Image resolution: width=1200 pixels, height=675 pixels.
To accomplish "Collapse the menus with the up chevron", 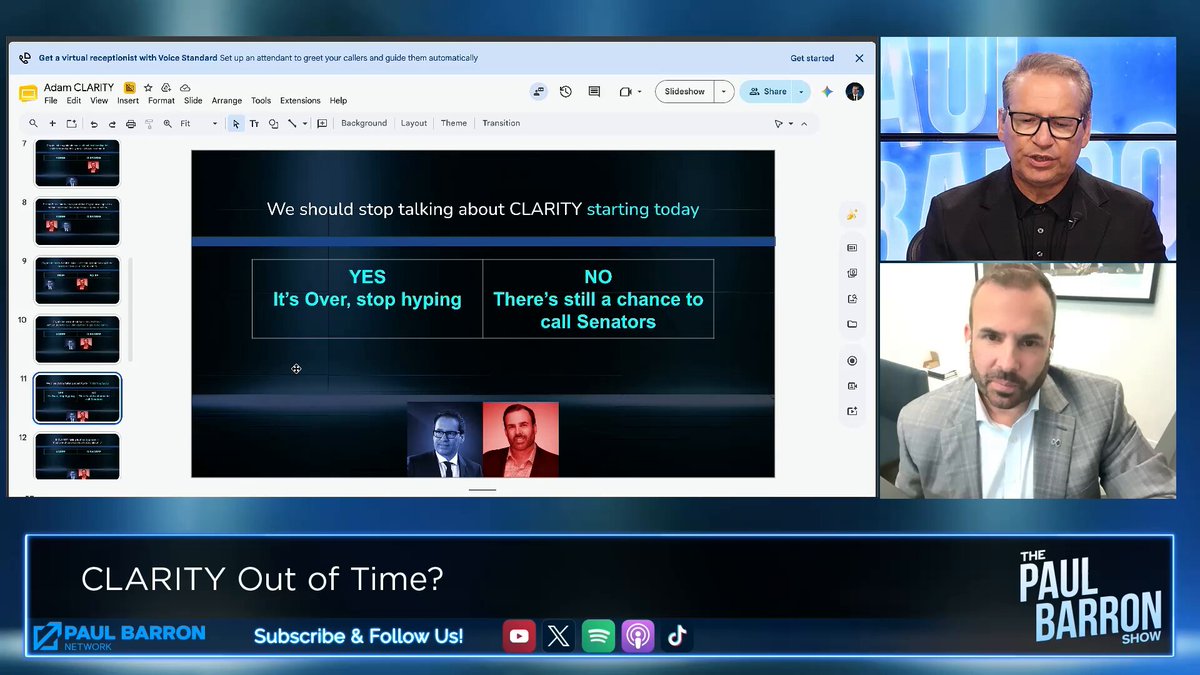I will coord(804,124).
